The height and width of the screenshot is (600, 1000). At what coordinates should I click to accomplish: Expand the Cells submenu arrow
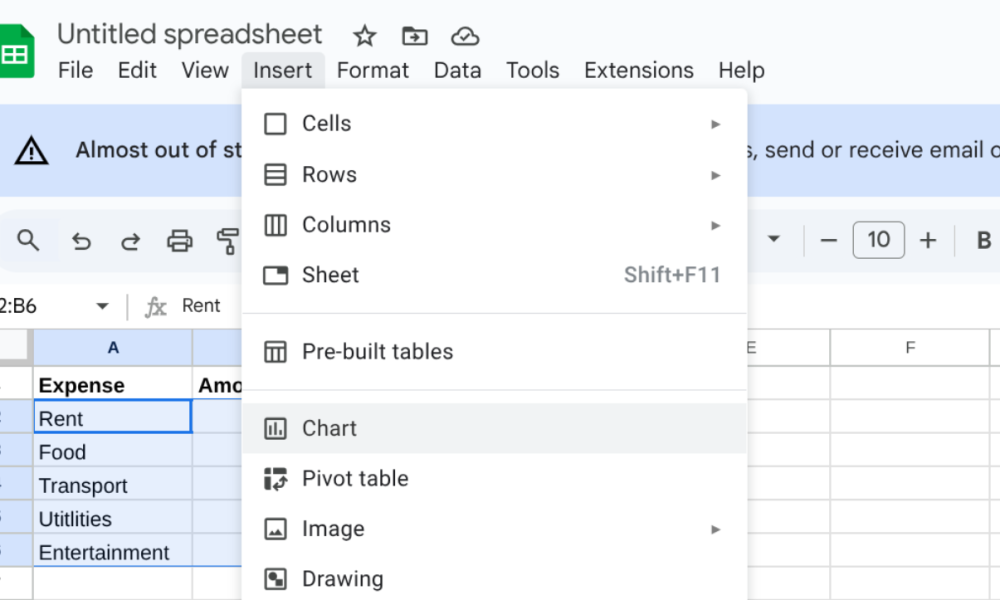715,124
